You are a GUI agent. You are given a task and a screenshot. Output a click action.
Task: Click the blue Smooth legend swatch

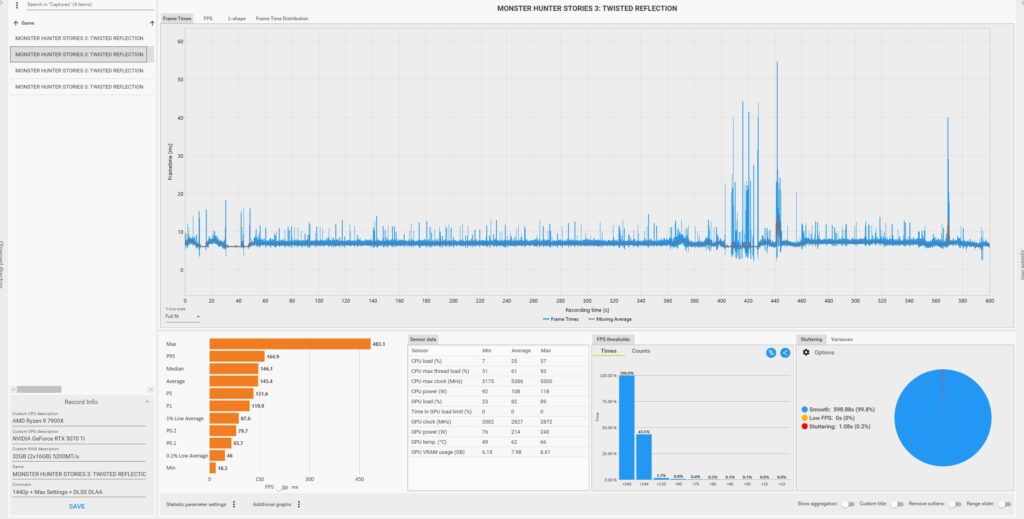click(x=805, y=409)
